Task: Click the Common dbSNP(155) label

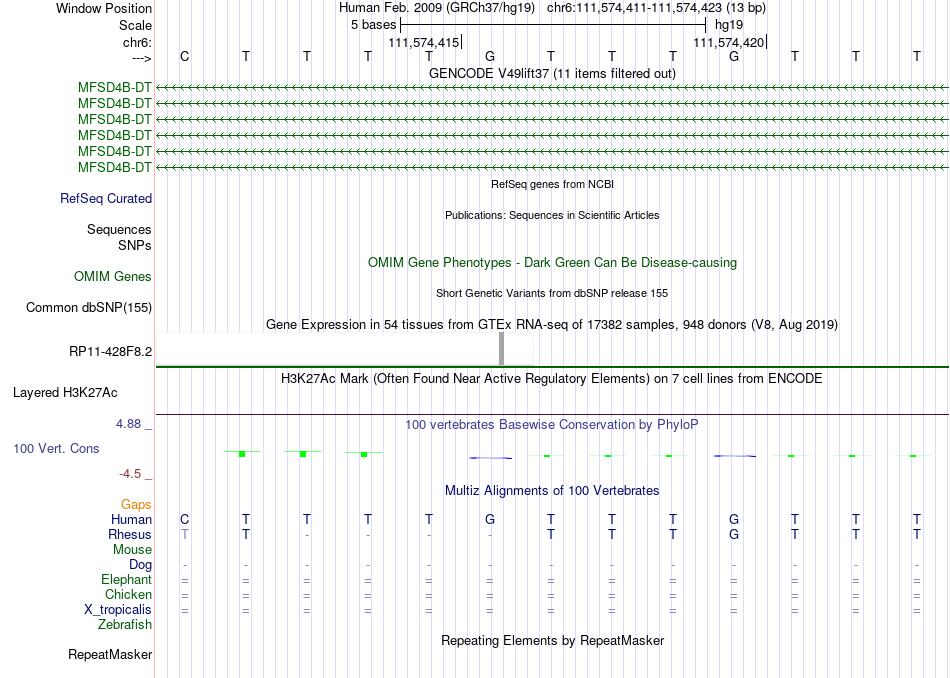Action: pyautogui.click(x=89, y=308)
